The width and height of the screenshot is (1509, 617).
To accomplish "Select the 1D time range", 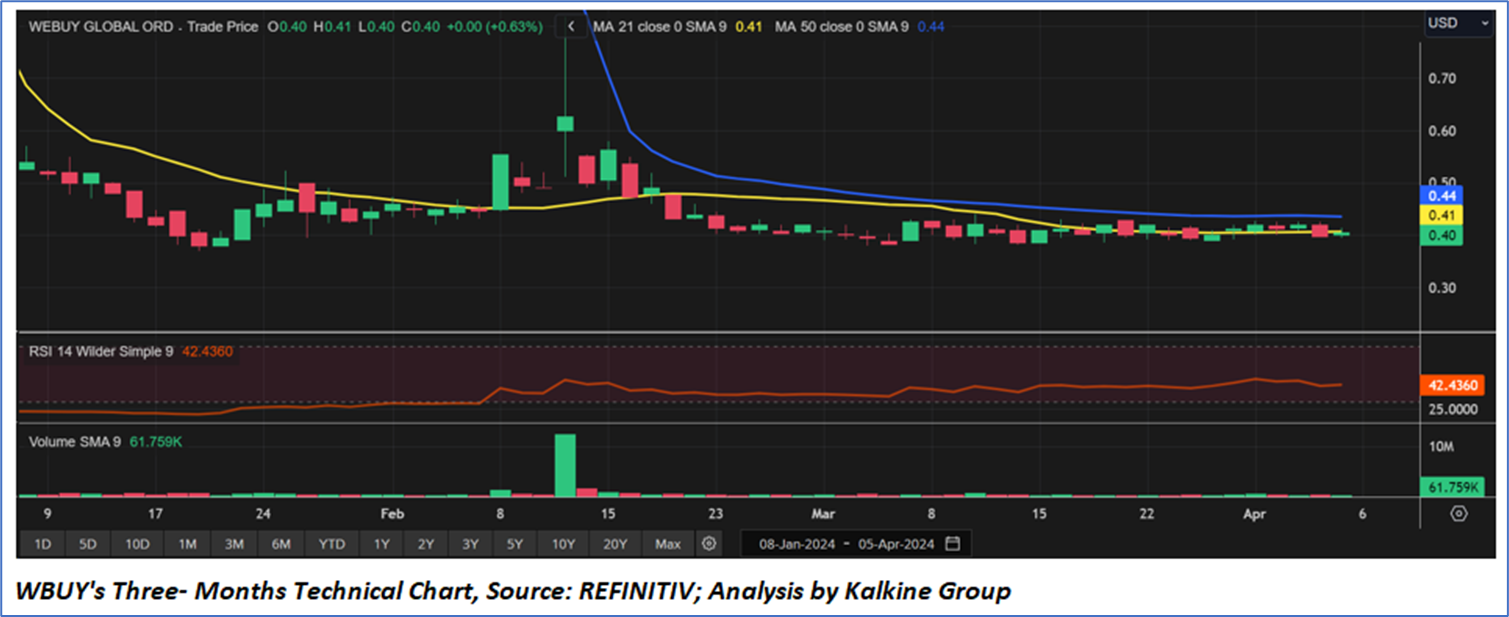I will click(x=43, y=544).
